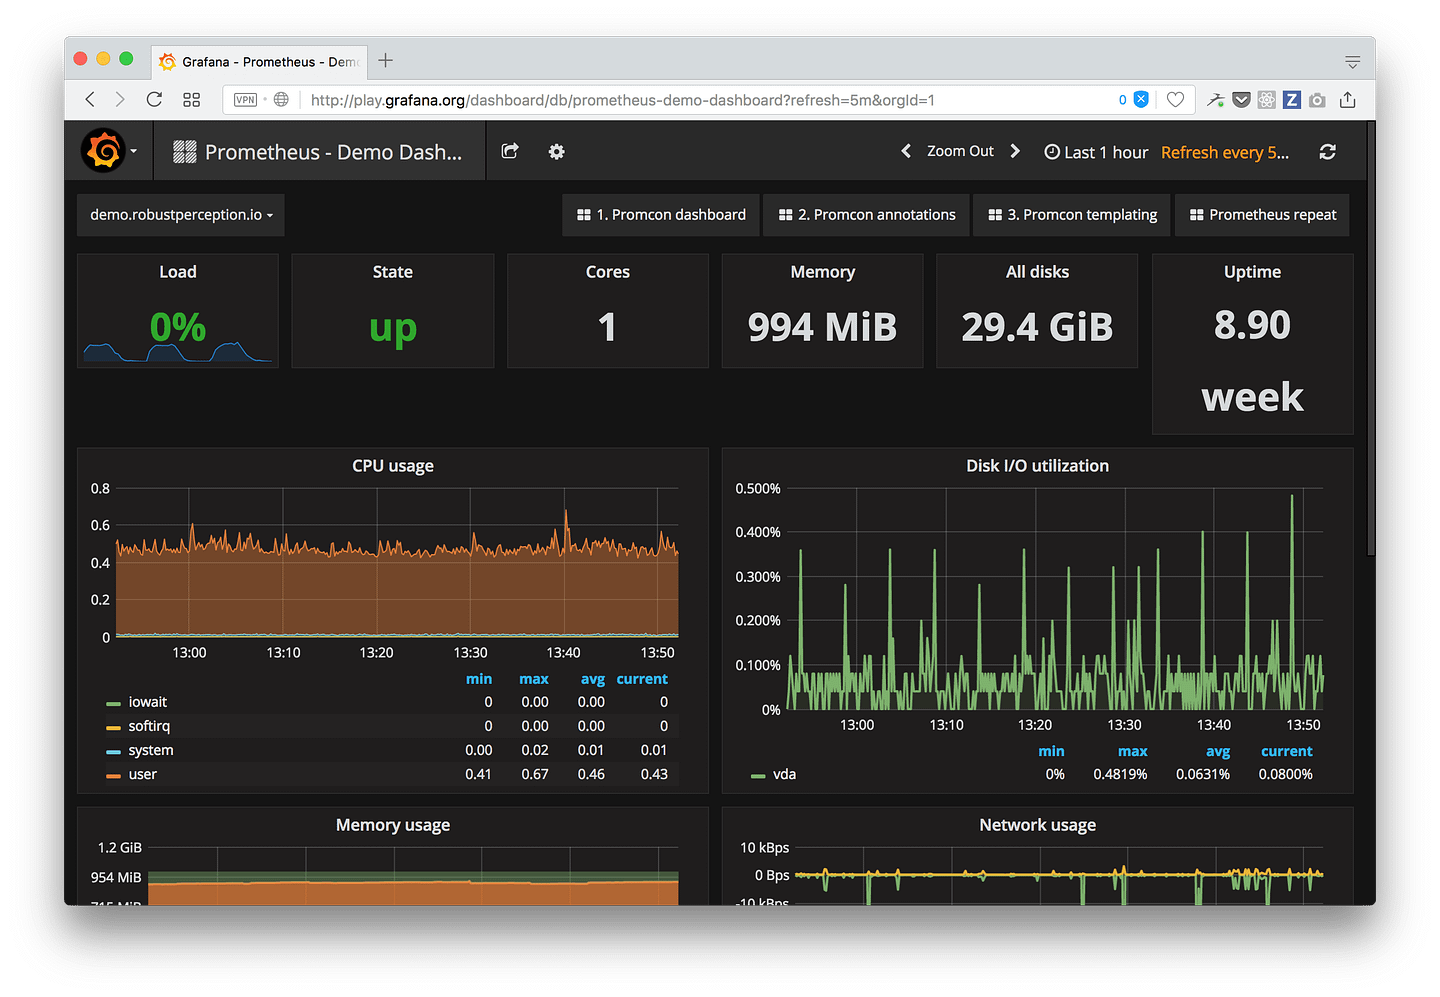Screen dimensions: 1440x997
Task: Sort CPU legend by max column
Action: coord(534,679)
